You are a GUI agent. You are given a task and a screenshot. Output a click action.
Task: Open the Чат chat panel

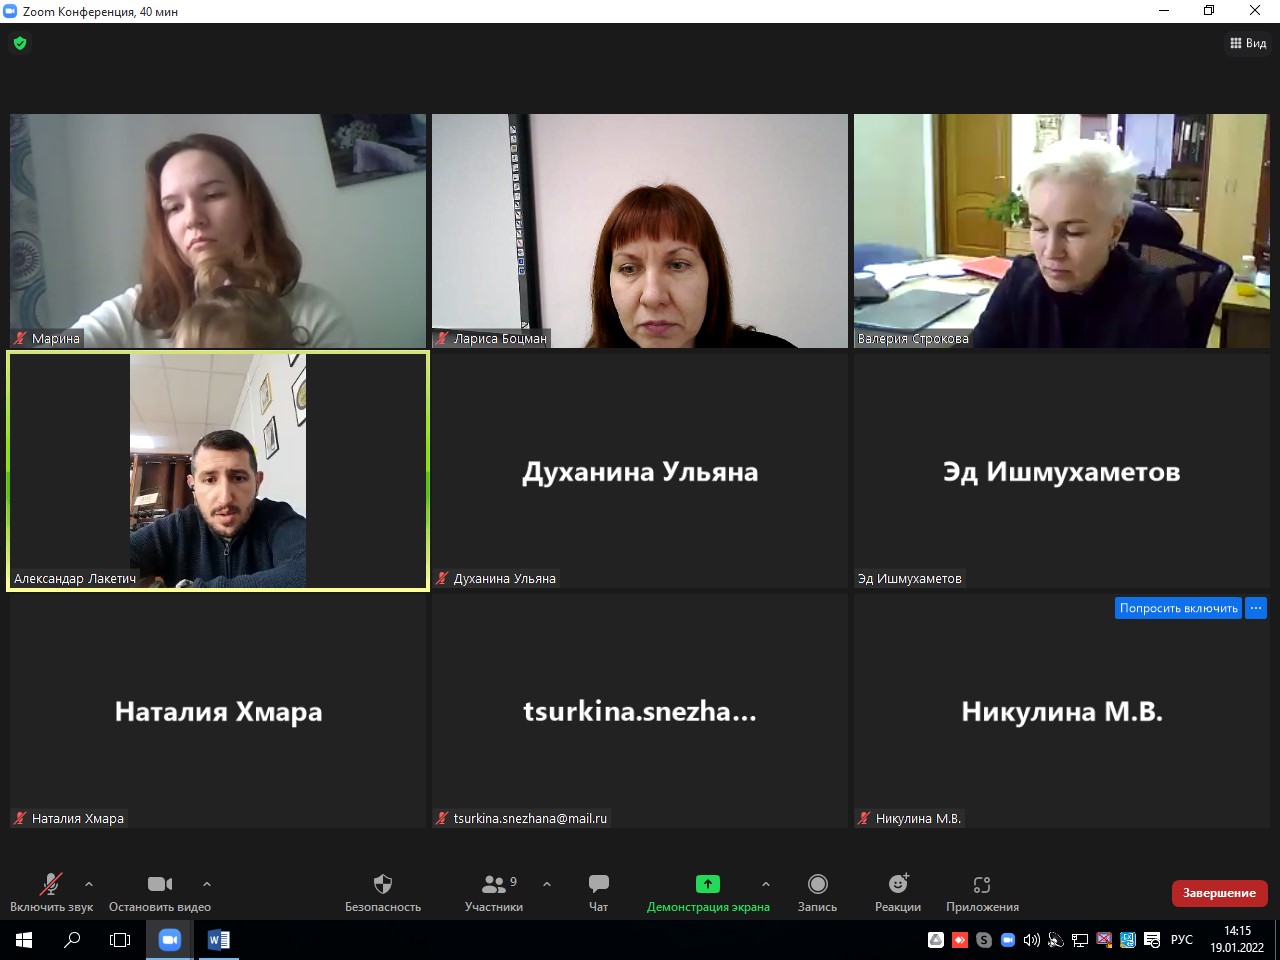(599, 892)
